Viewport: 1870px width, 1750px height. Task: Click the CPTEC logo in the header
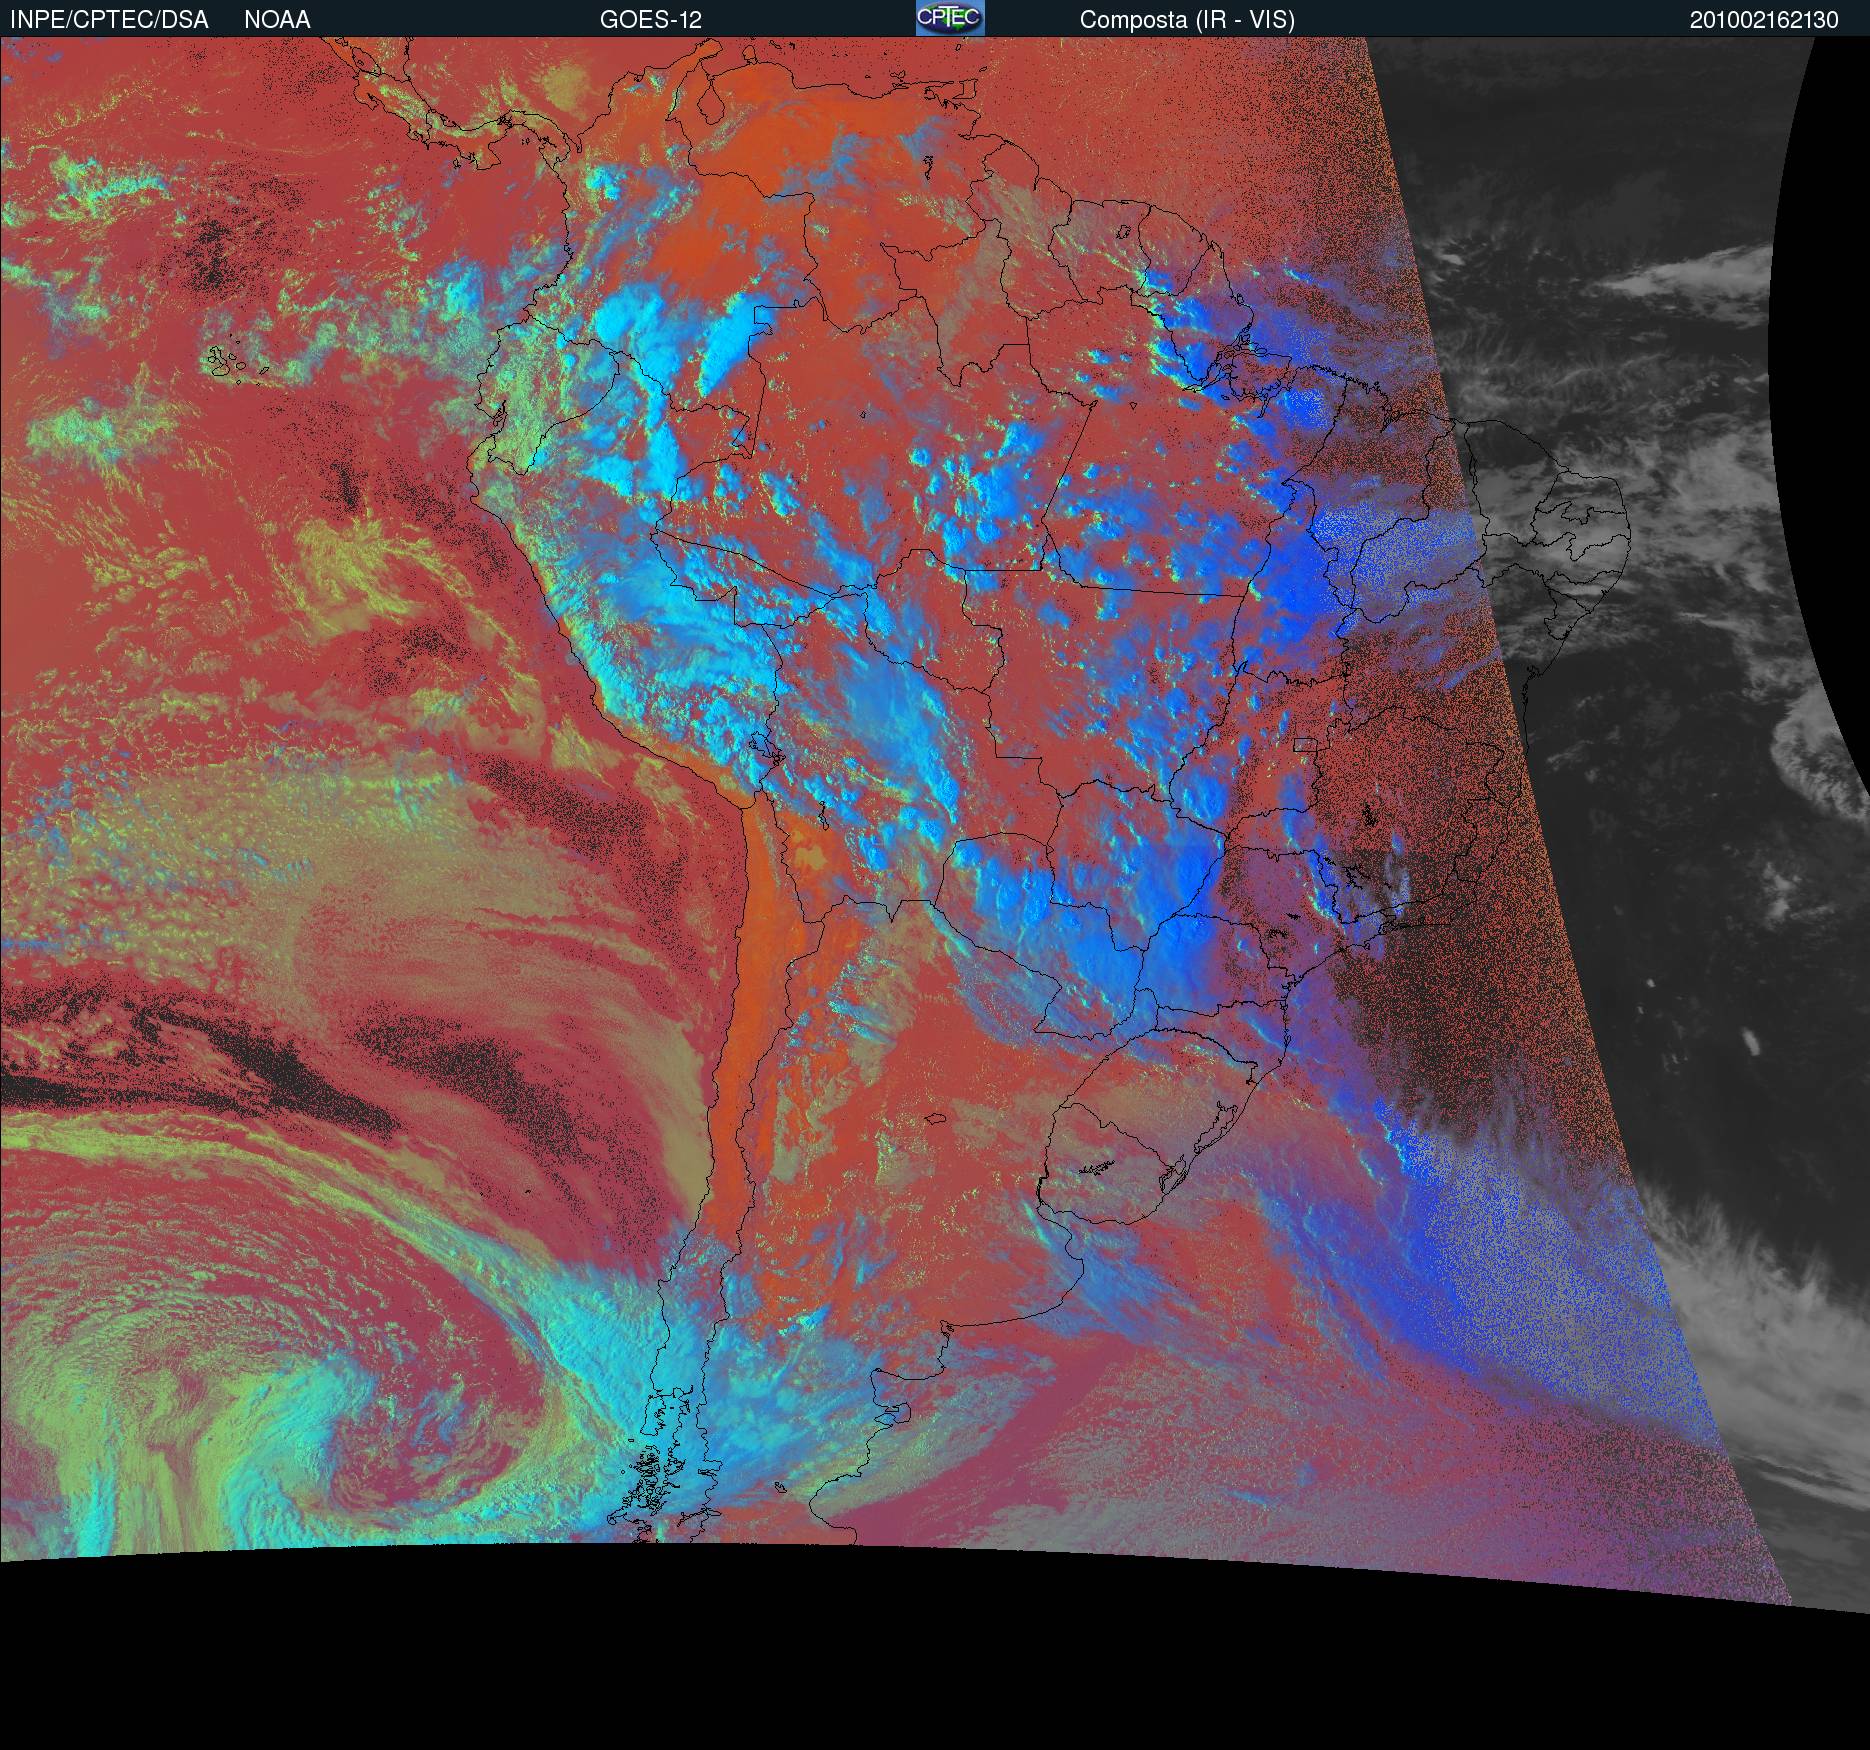pos(949,18)
